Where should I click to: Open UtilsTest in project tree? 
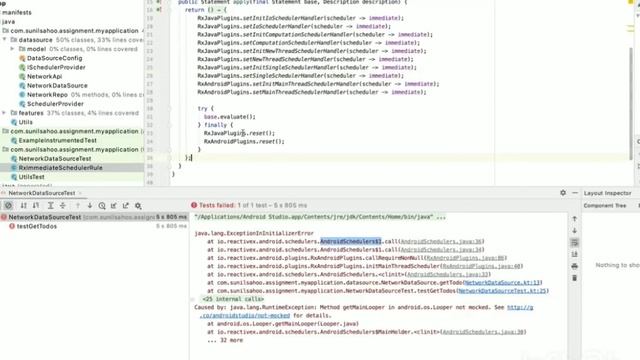[31, 177]
